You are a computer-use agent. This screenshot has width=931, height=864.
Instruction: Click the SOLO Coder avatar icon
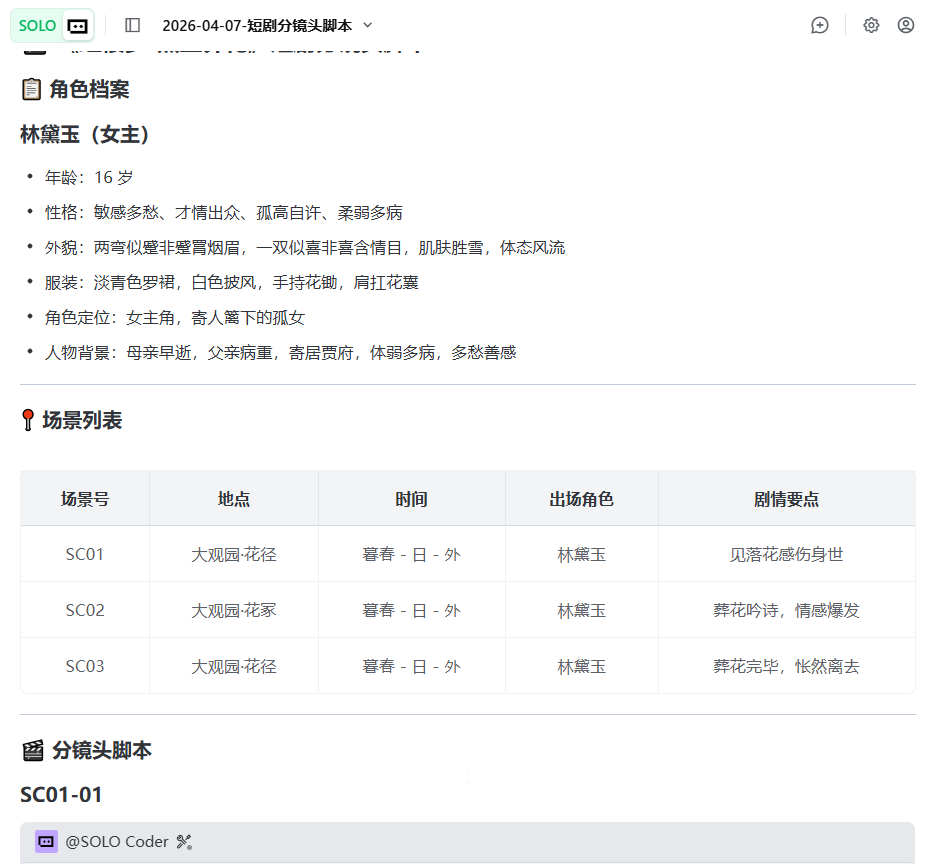point(46,842)
